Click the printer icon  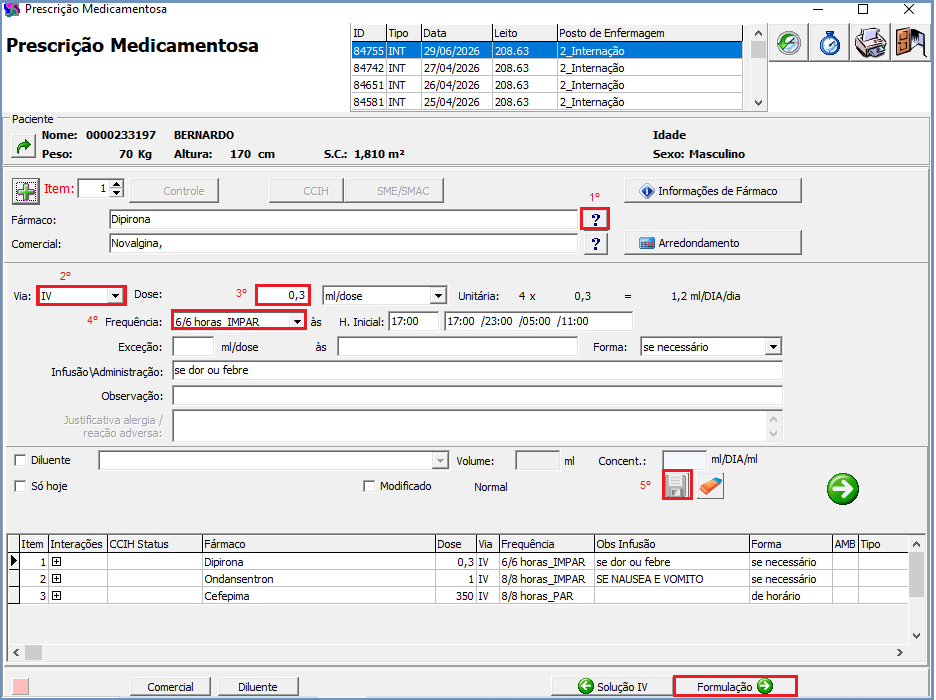pyautogui.click(x=870, y=43)
